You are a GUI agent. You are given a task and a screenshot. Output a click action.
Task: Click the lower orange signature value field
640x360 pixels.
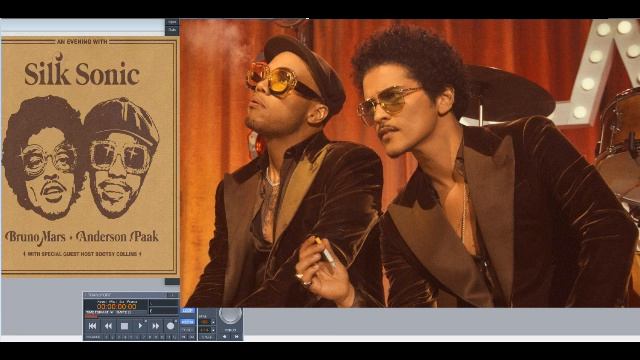(x=204, y=330)
